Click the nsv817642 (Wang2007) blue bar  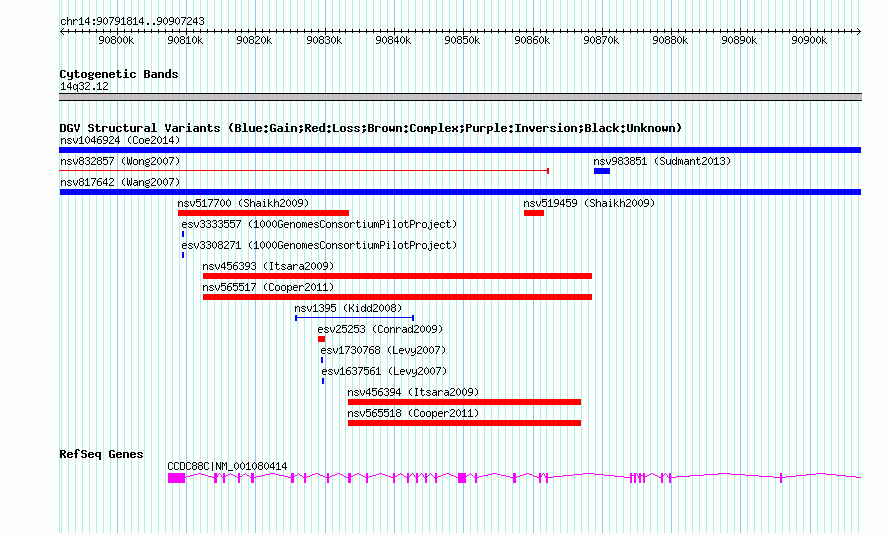tap(460, 192)
